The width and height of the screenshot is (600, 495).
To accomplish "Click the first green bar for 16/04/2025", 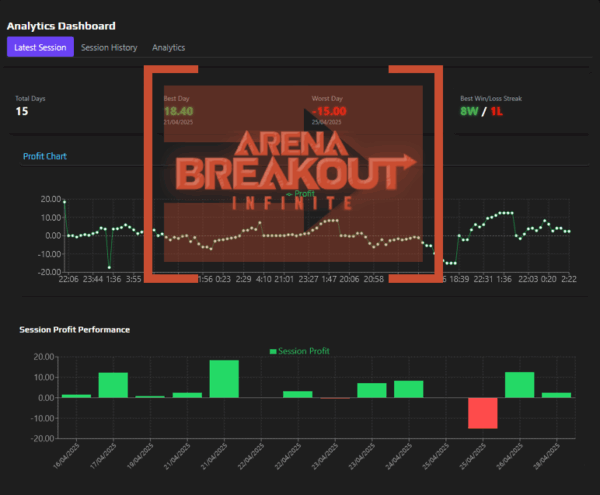I will tap(76, 396).
